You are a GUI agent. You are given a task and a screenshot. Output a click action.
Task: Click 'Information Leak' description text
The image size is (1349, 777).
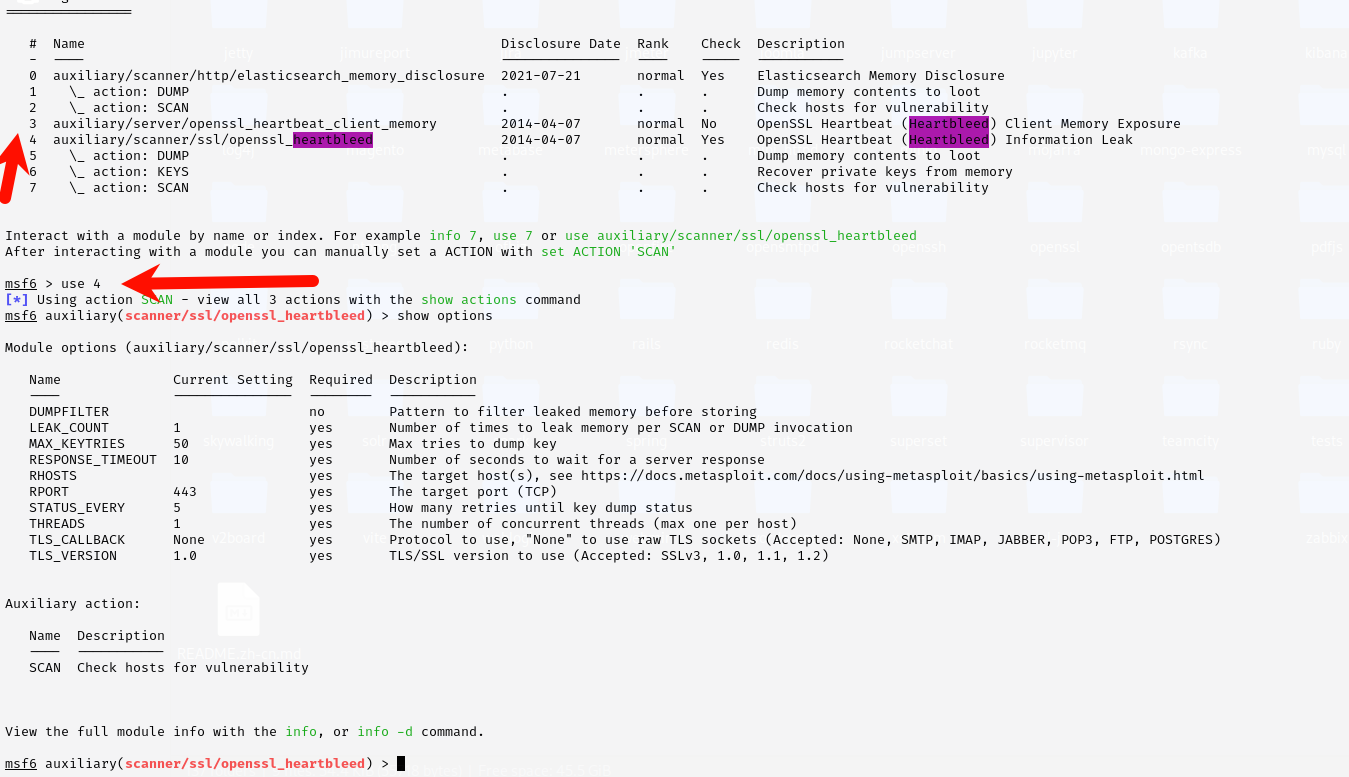[x=1069, y=140]
